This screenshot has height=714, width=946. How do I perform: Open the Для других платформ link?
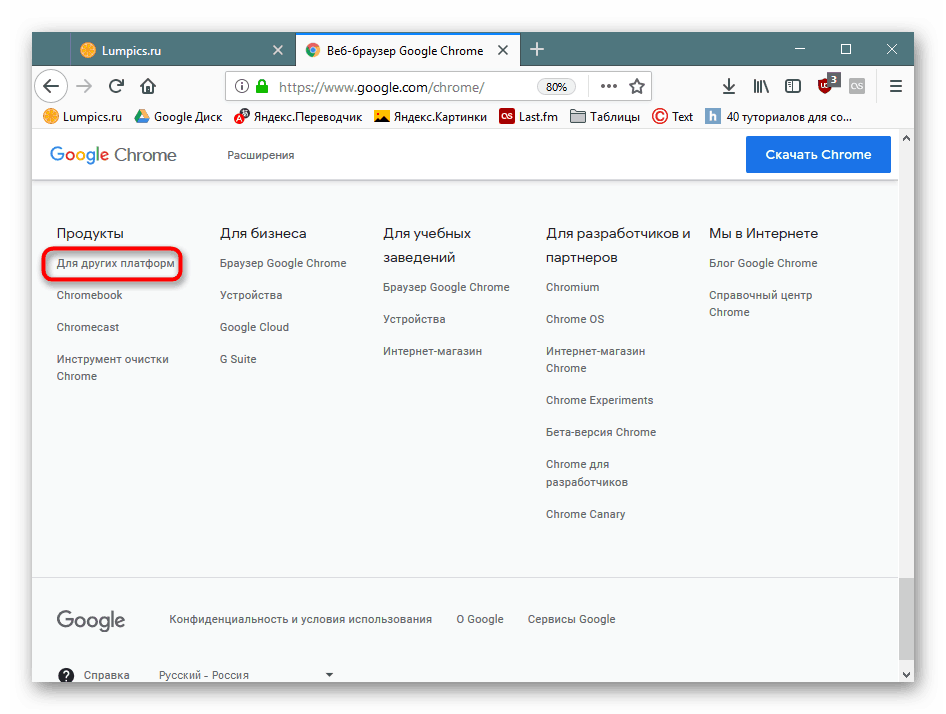tap(115, 263)
